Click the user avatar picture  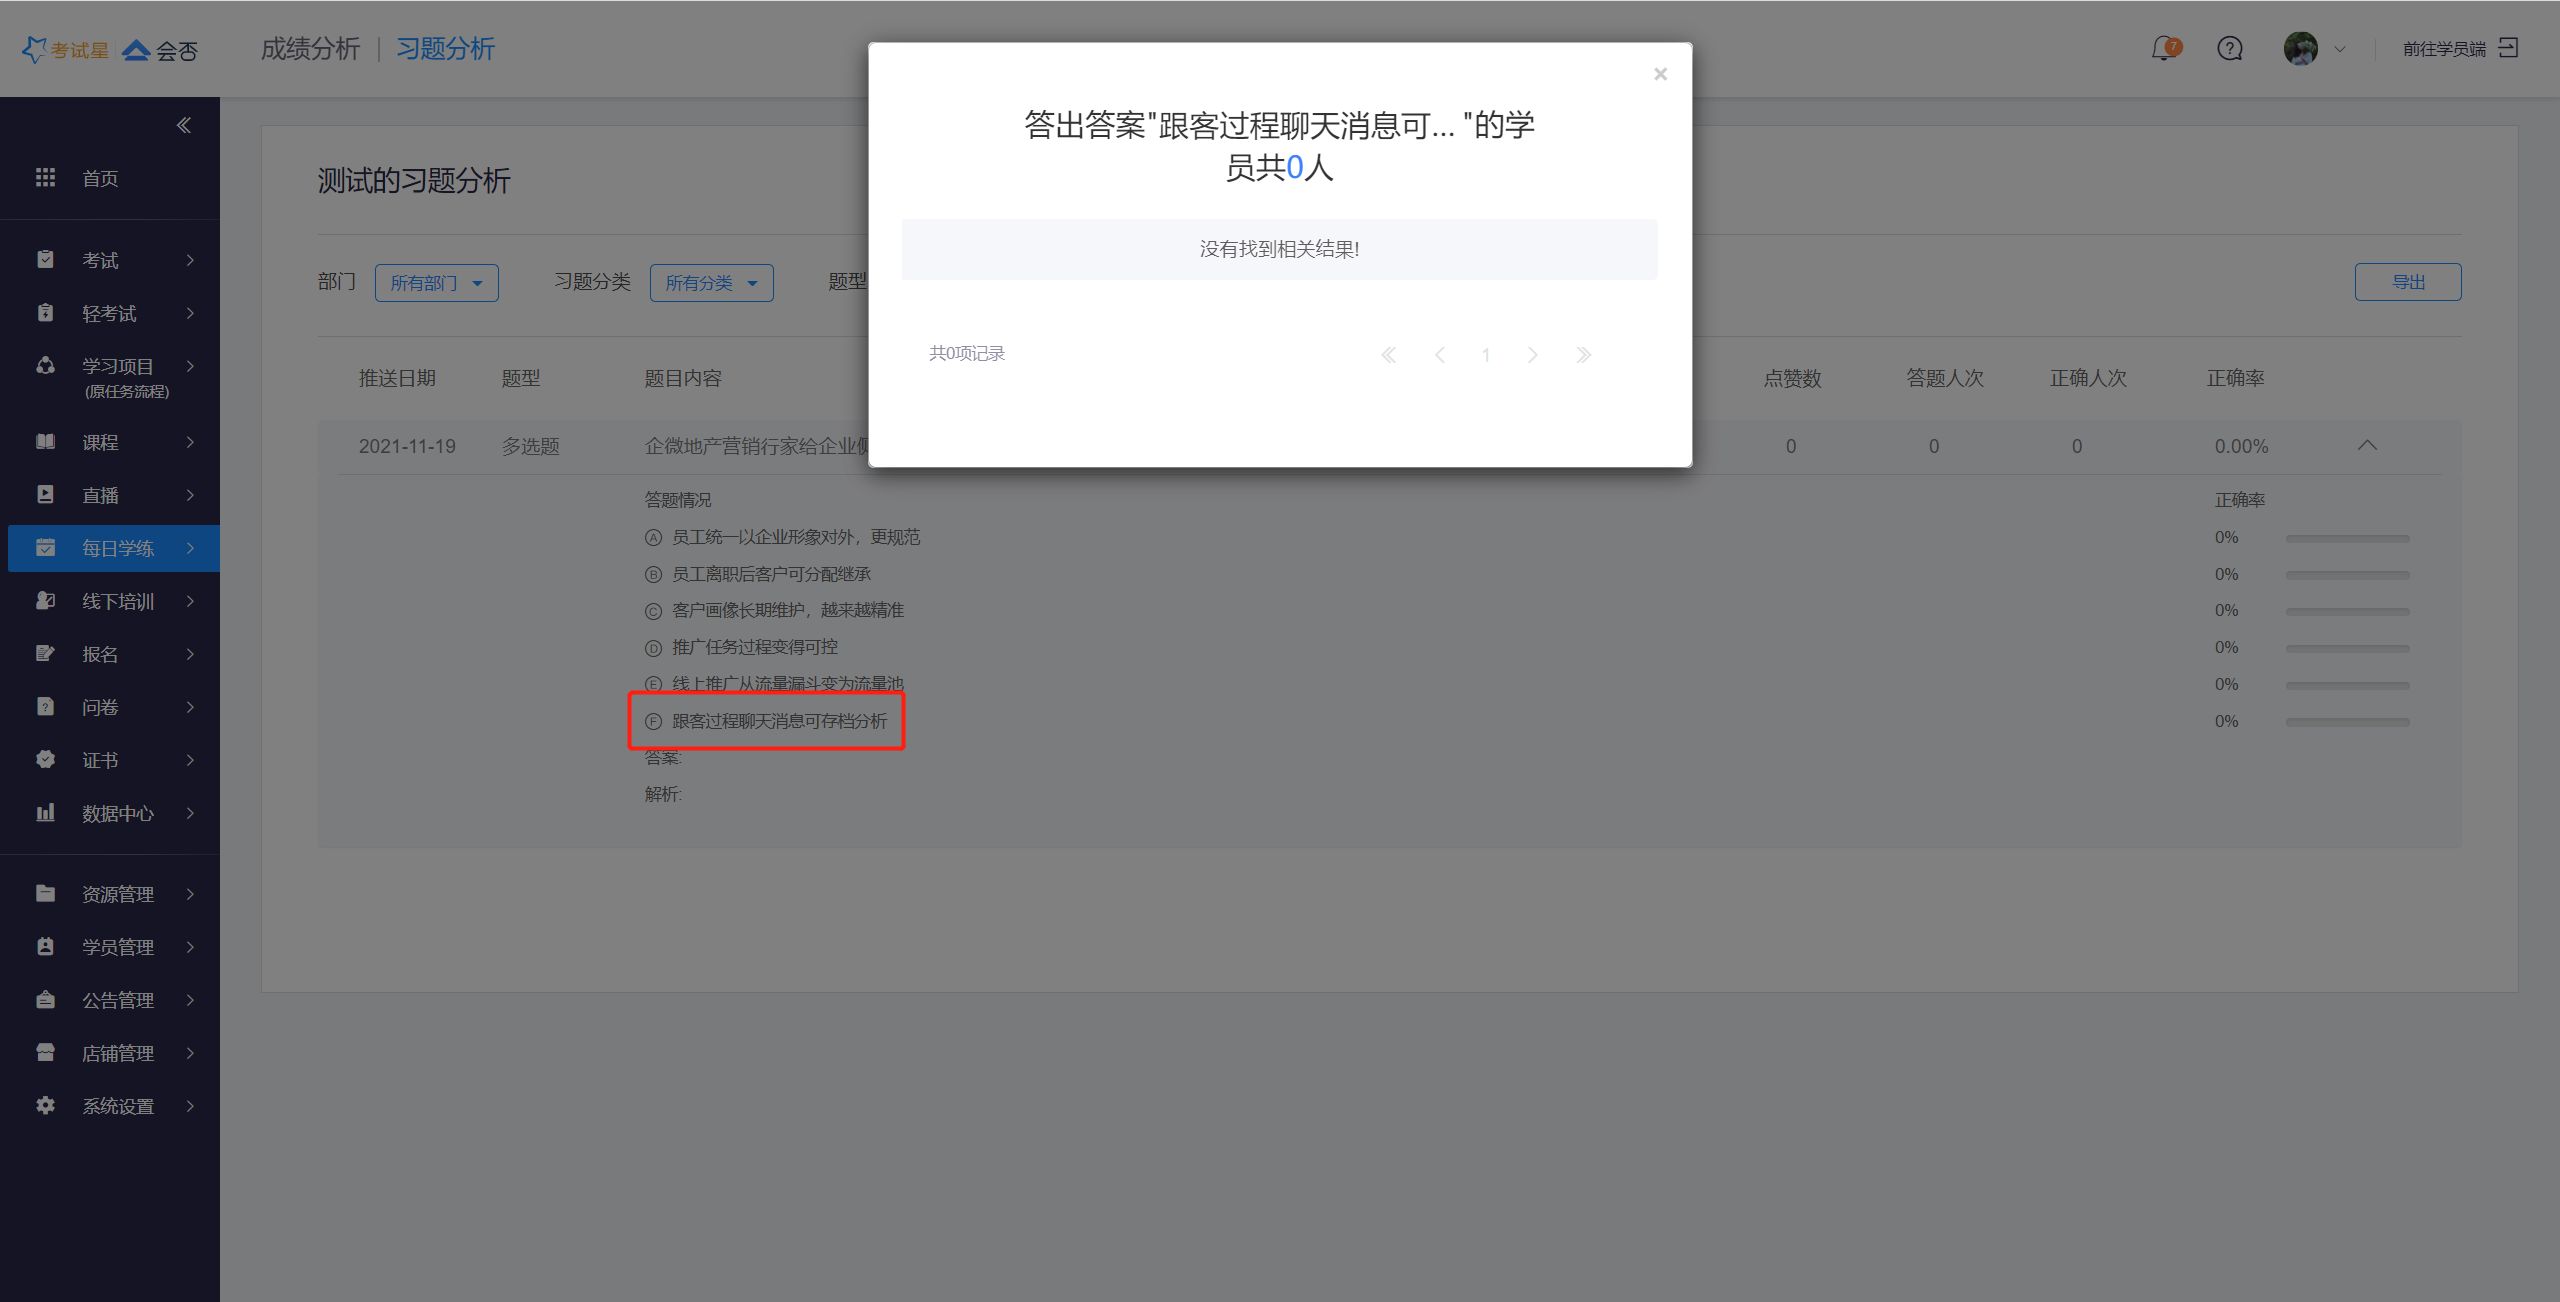[x=2300, y=48]
